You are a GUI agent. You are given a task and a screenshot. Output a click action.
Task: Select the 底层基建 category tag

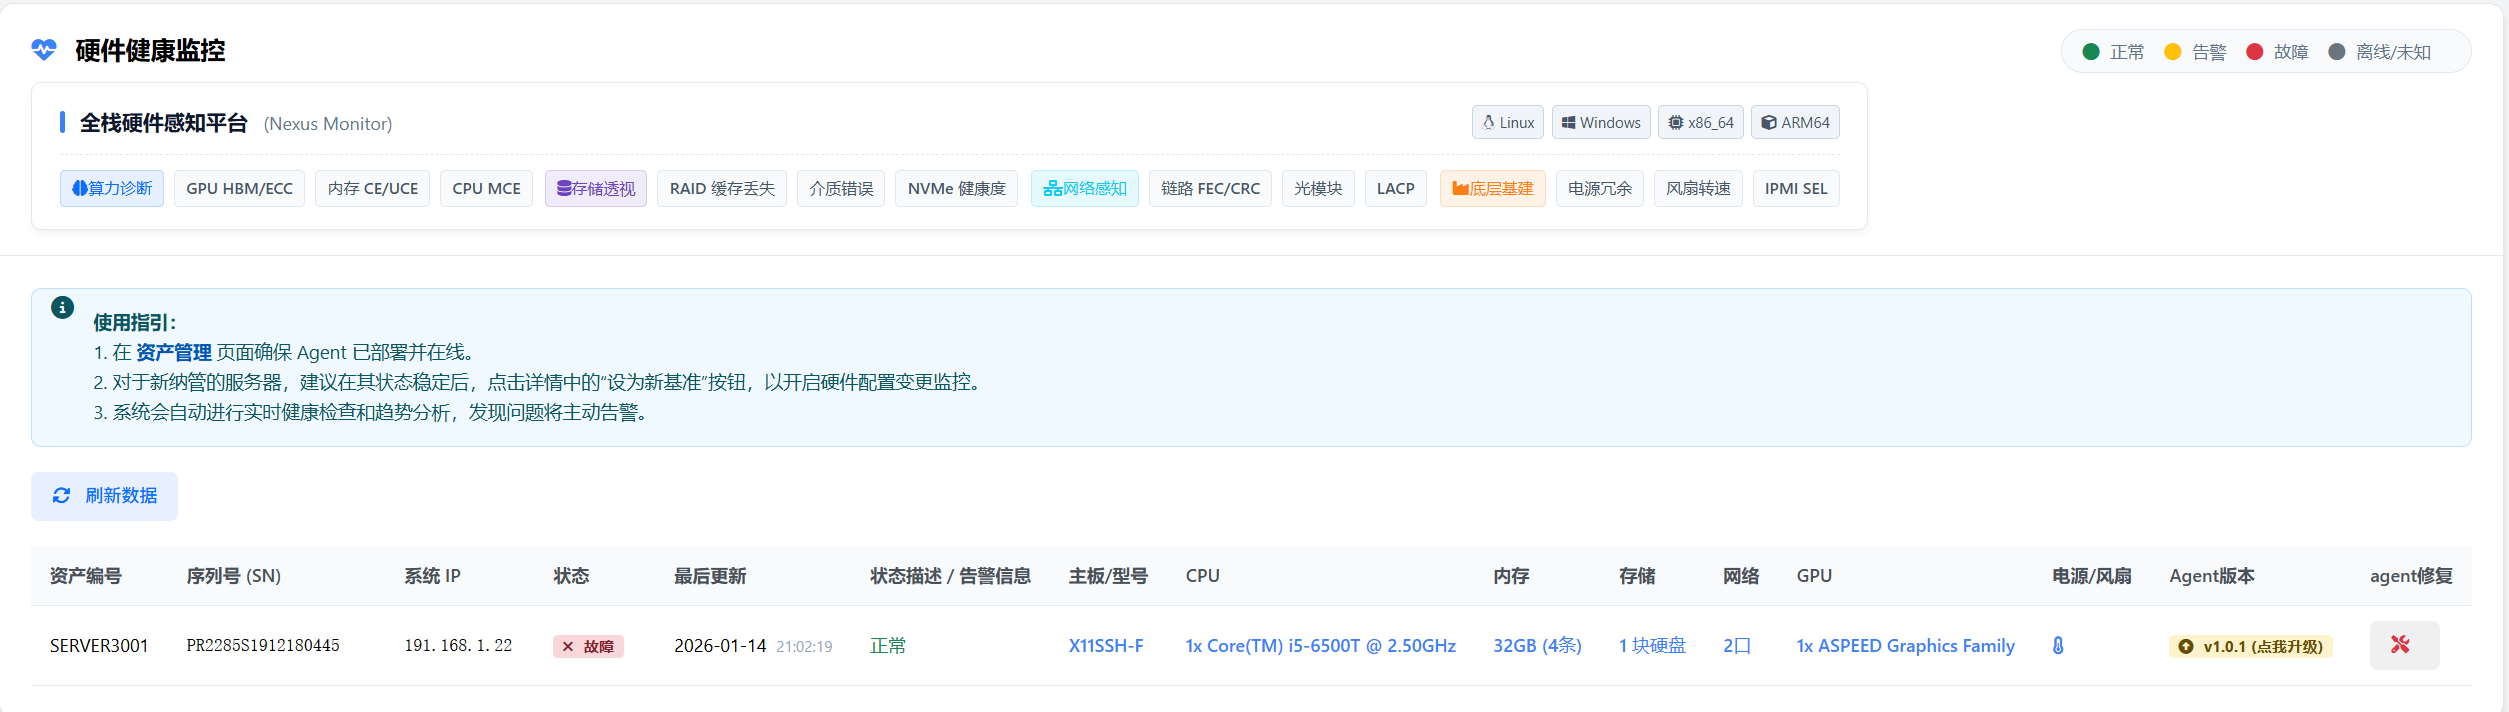click(x=1492, y=189)
